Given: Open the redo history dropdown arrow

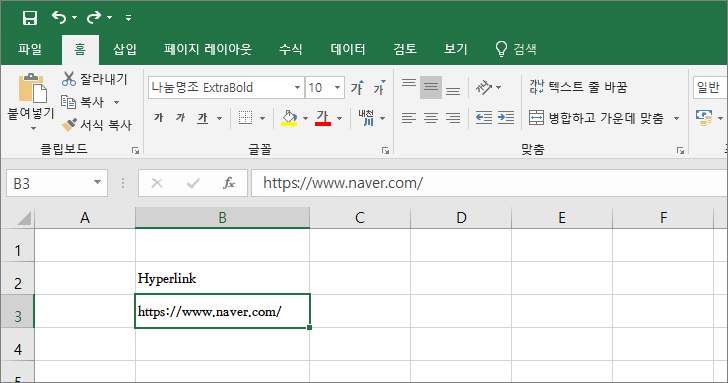Looking at the screenshot, I should point(110,18).
